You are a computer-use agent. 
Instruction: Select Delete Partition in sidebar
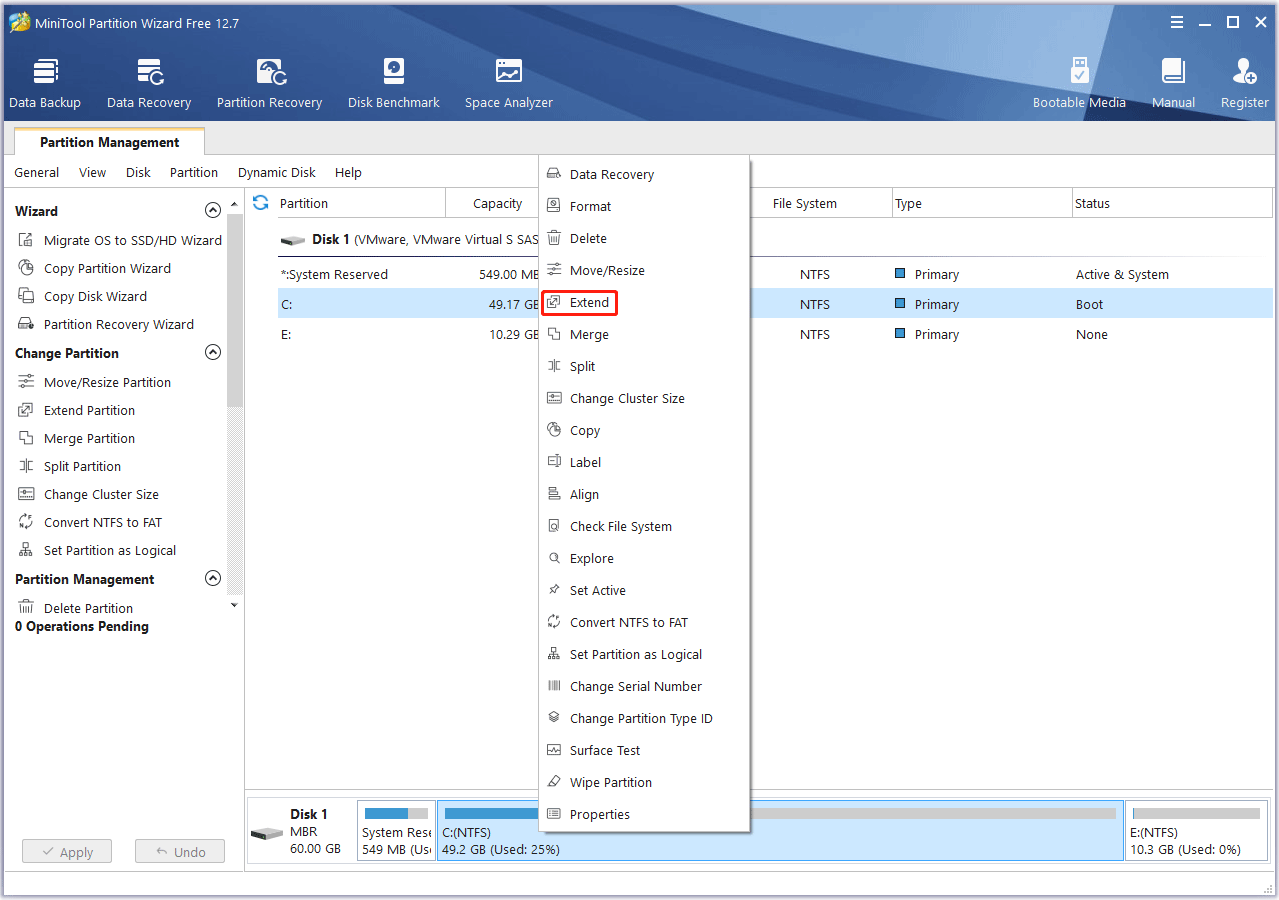tap(76, 608)
